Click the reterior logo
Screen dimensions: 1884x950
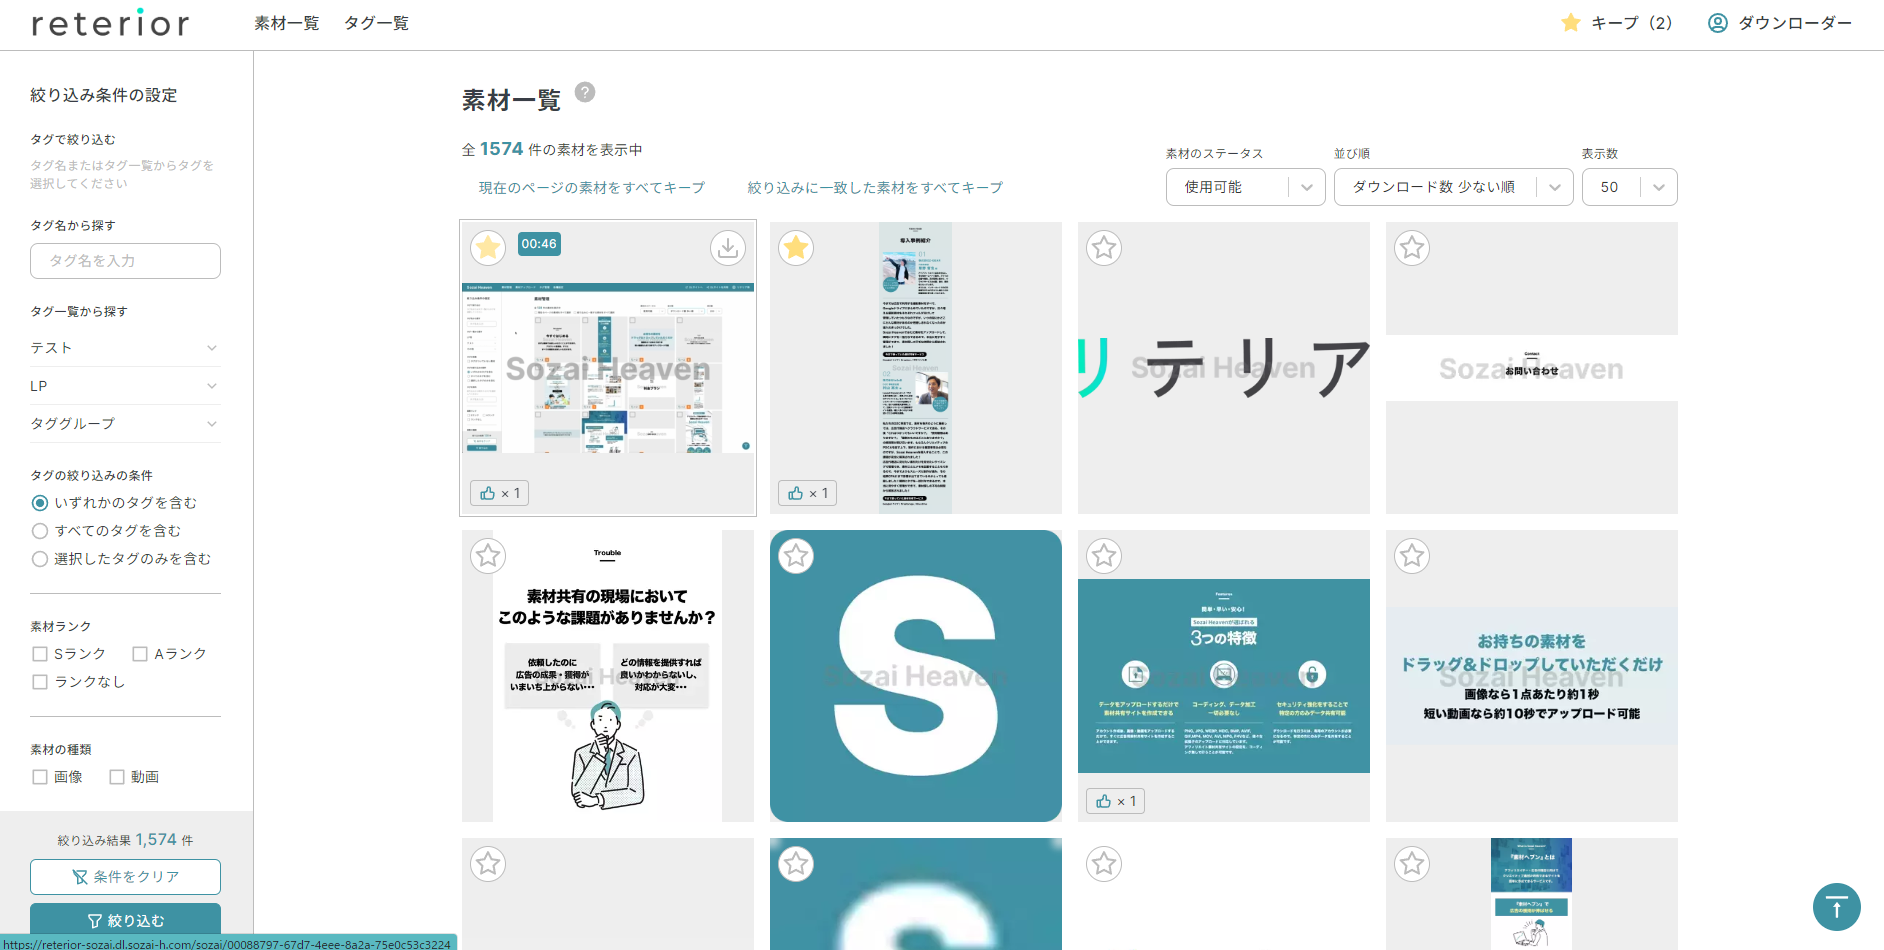[110, 23]
